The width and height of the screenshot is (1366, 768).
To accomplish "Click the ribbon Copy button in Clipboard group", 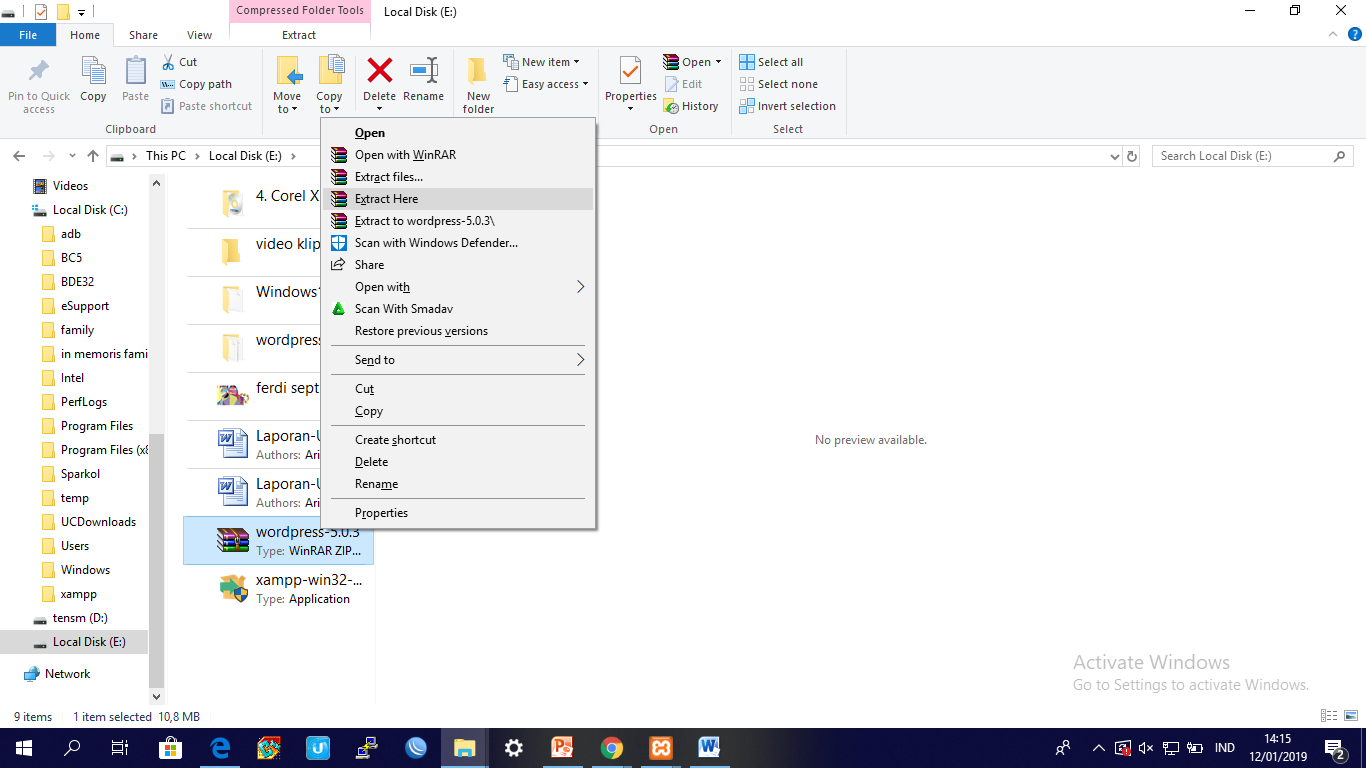I will click(93, 80).
